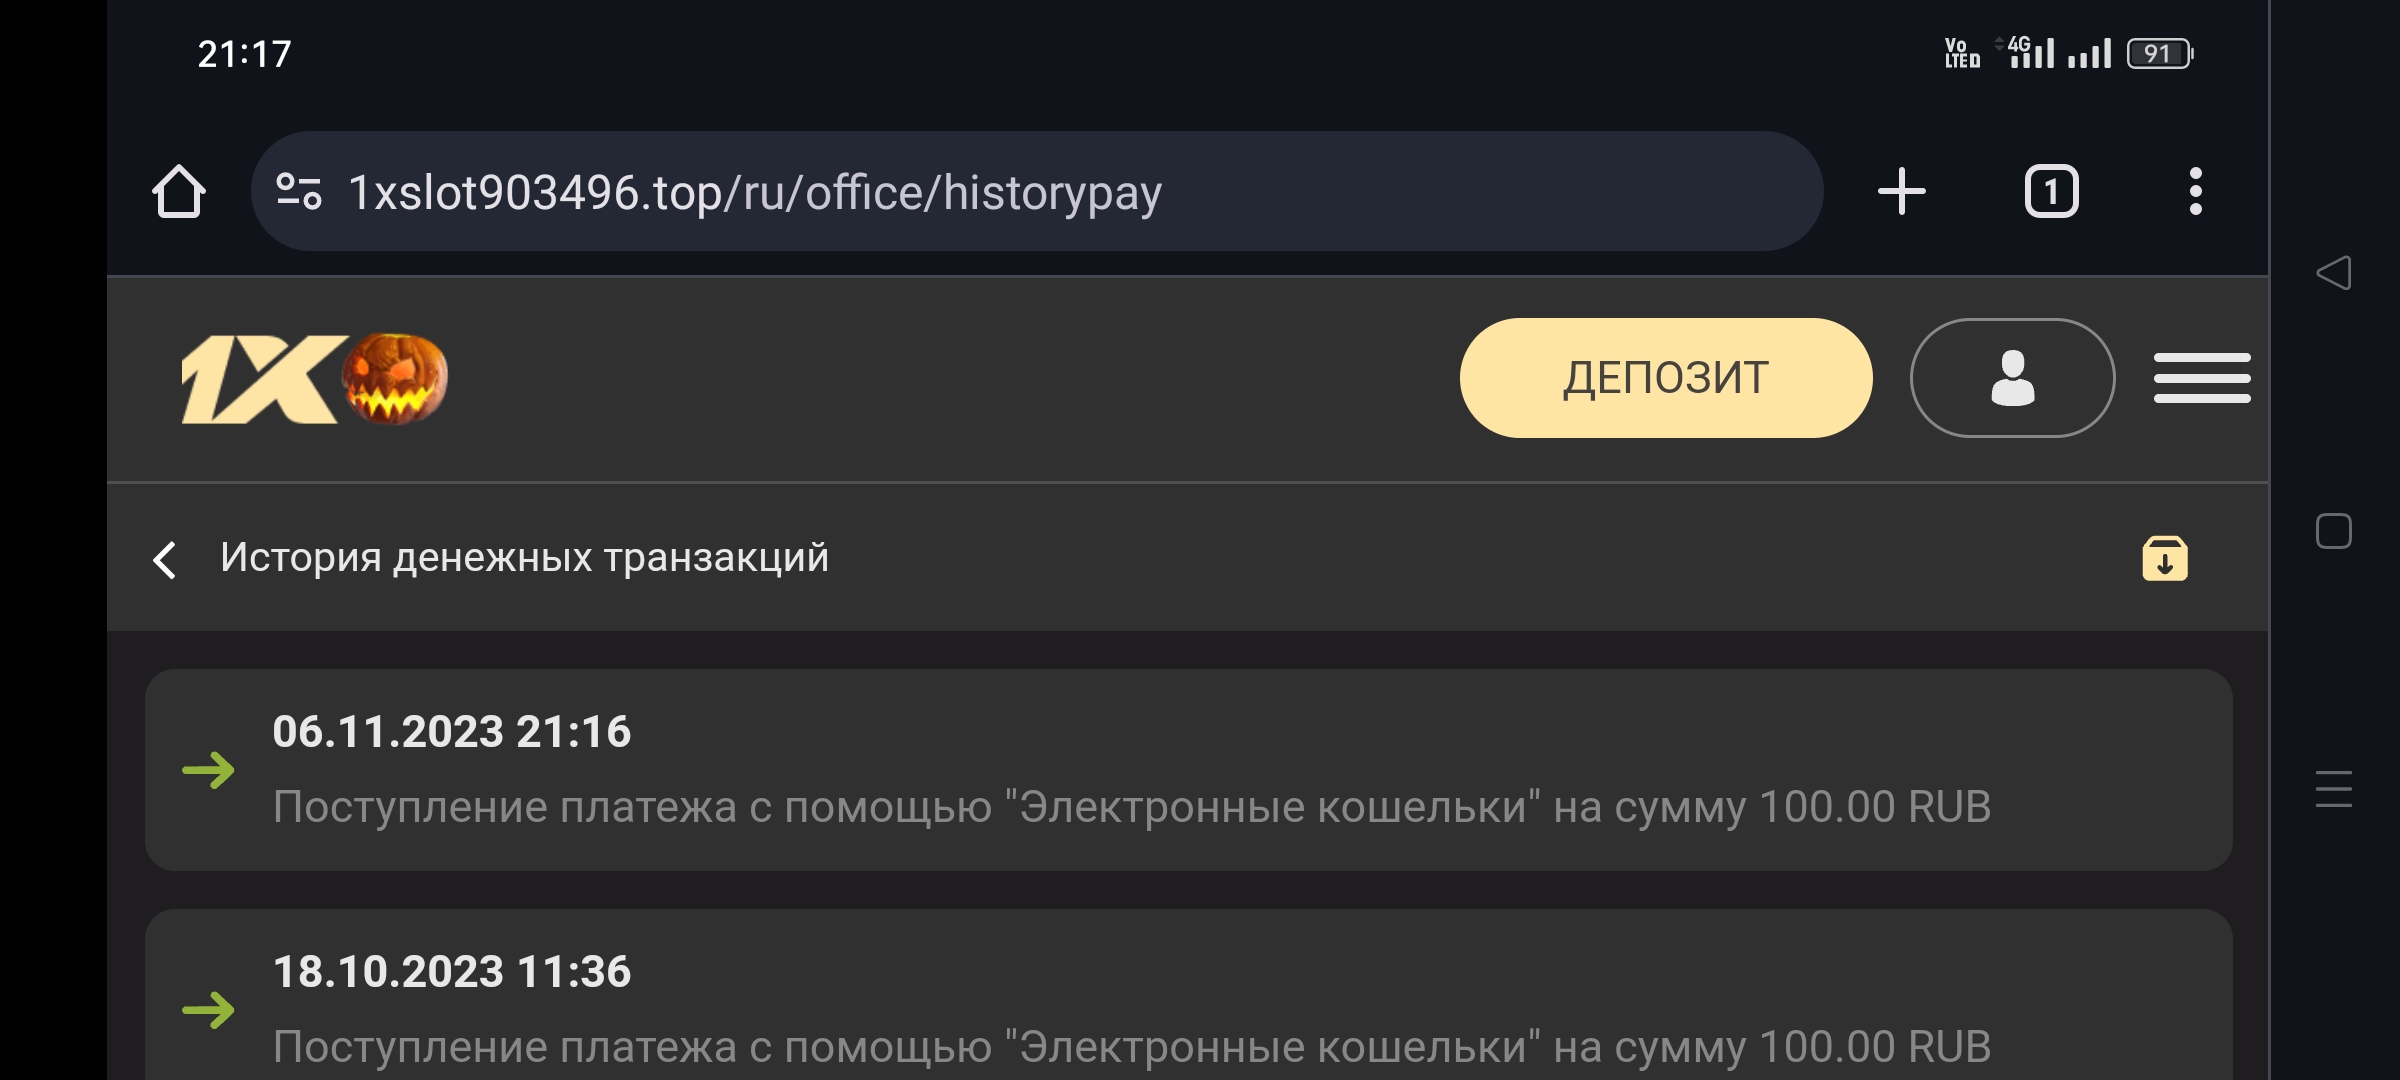Click the 1X pumpkin site logo
Viewport: 2400px width, 1080px height.
point(314,378)
